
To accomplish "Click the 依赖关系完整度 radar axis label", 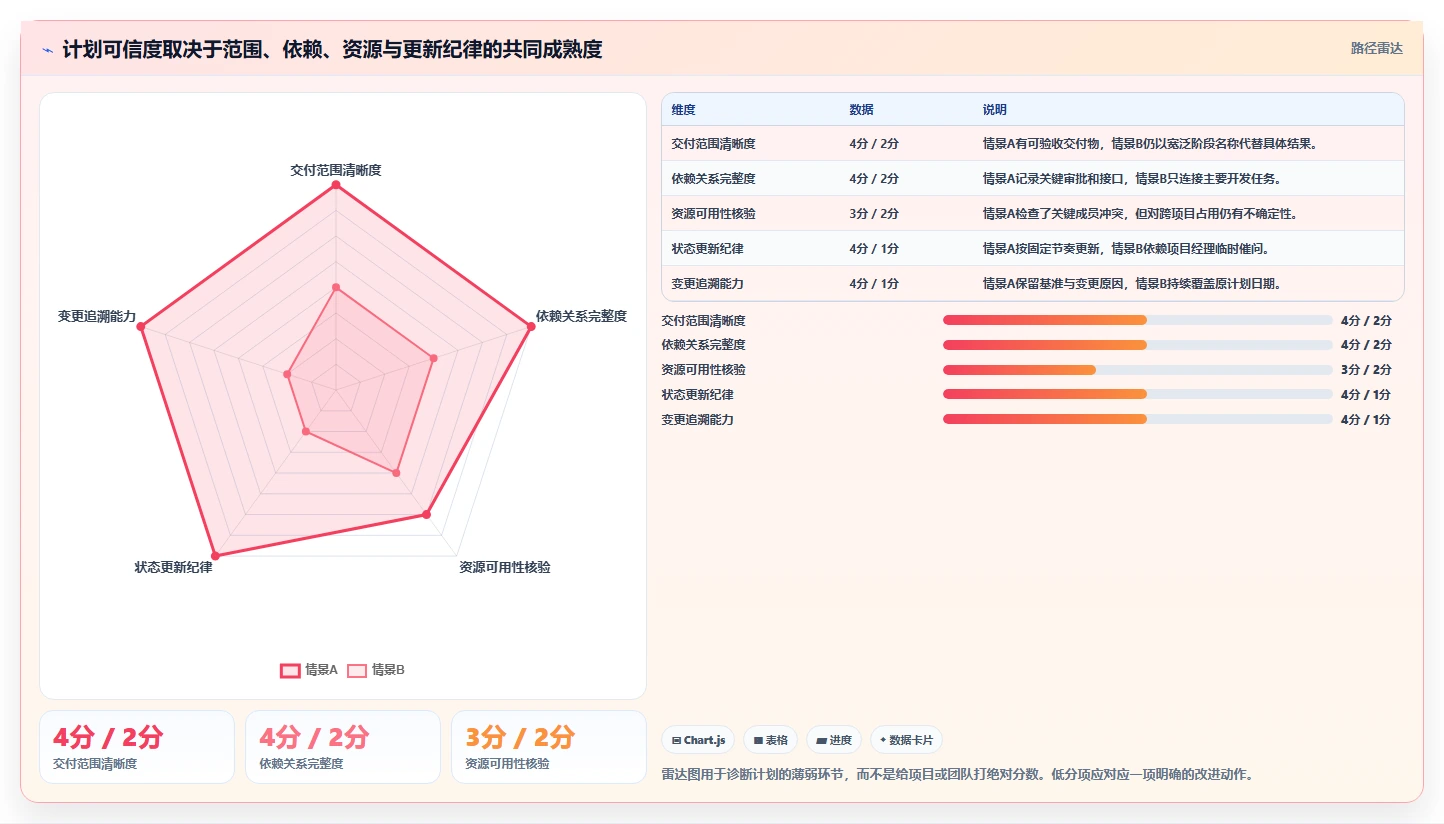I will point(581,316).
